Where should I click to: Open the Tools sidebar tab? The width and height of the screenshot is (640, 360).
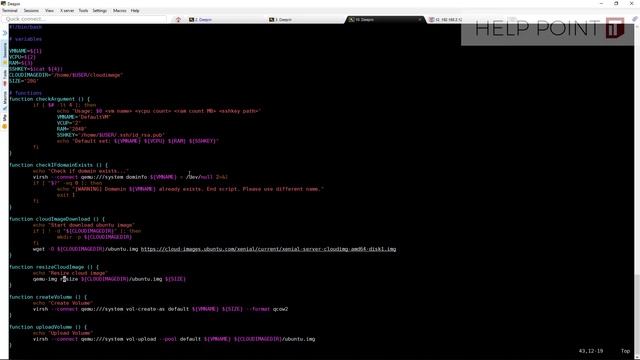click(5, 78)
